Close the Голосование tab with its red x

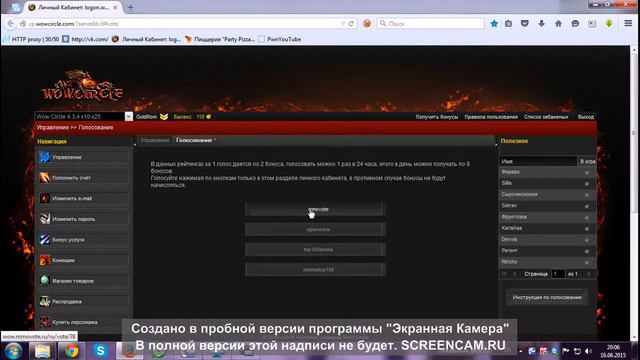(216, 140)
